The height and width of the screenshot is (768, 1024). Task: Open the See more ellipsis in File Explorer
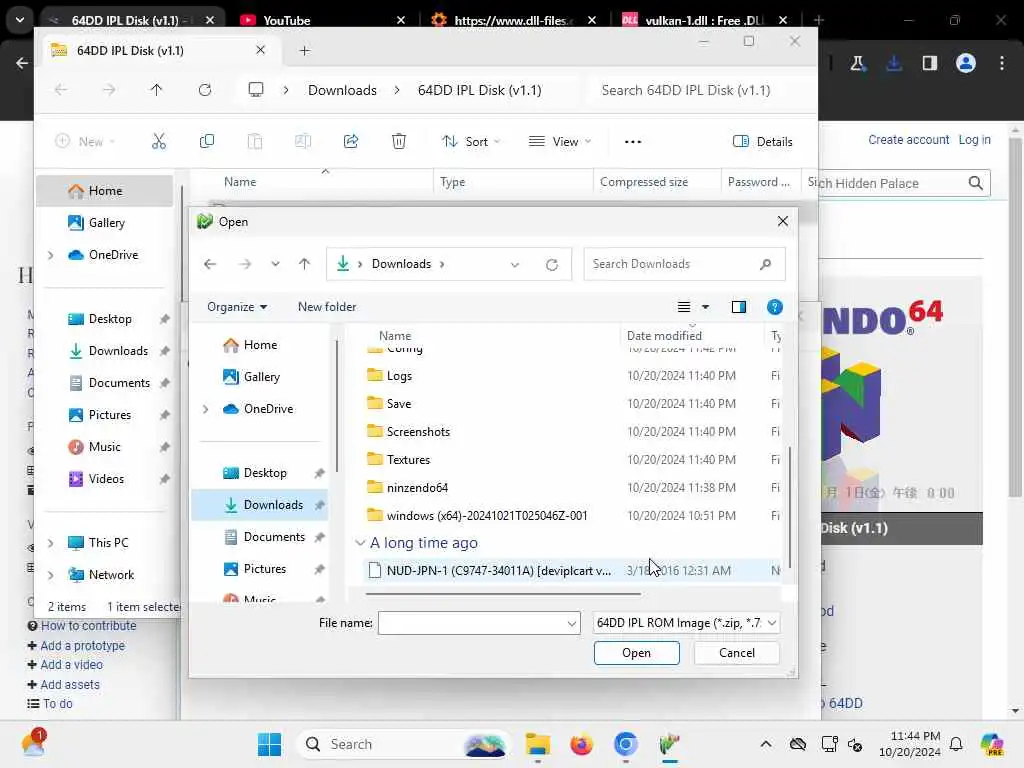[633, 142]
